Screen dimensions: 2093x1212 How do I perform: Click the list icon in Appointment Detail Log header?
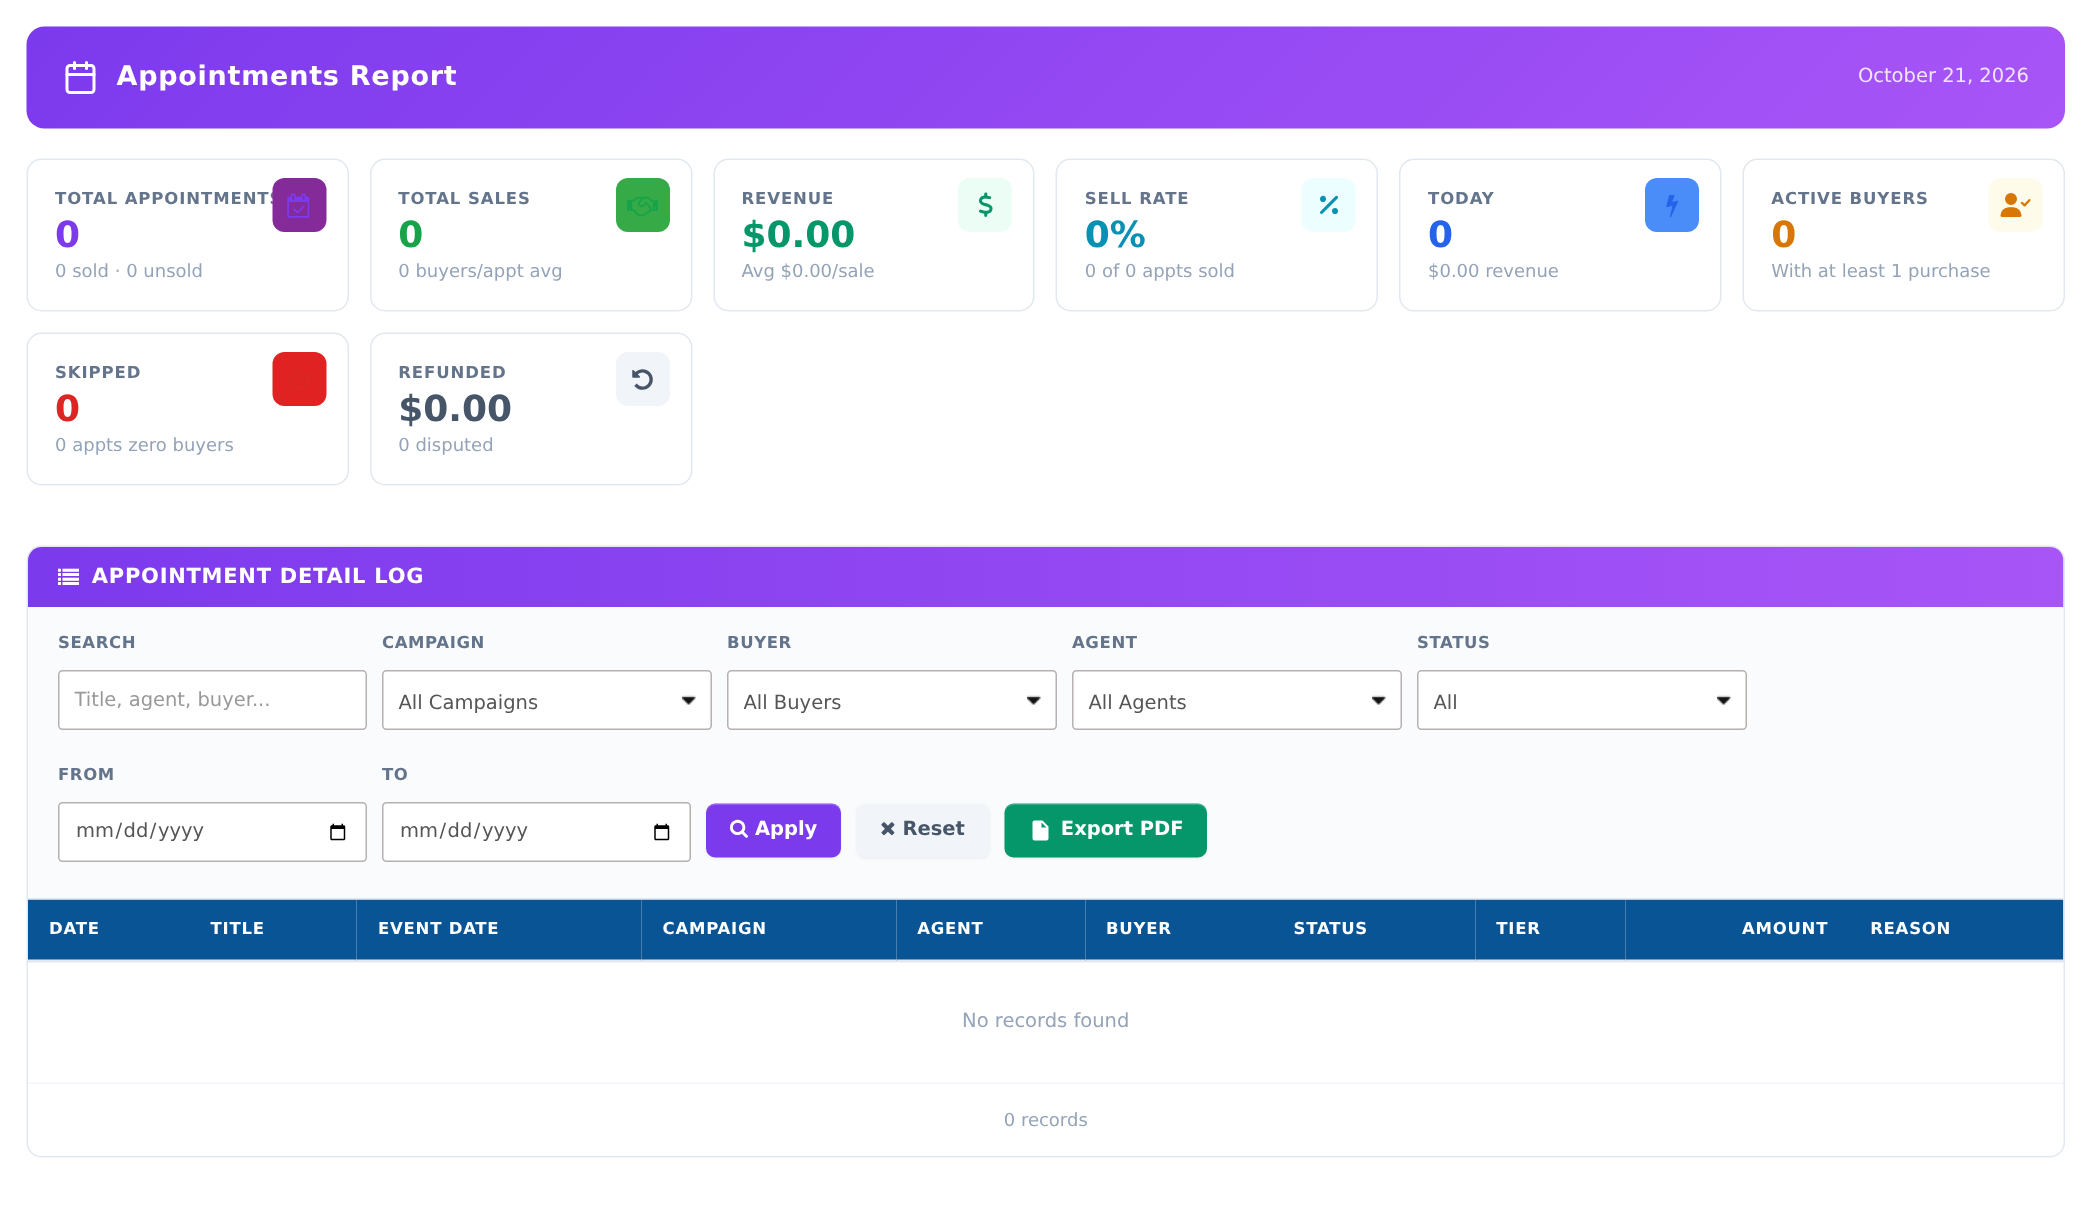coord(68,577)
